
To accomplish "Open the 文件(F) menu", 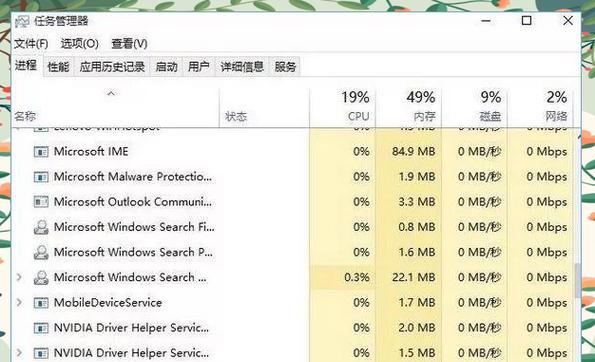I will pos(31,44).
